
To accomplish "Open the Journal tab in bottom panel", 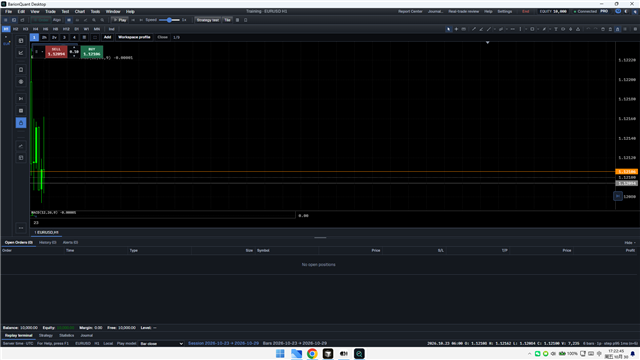I will (87, 336).
